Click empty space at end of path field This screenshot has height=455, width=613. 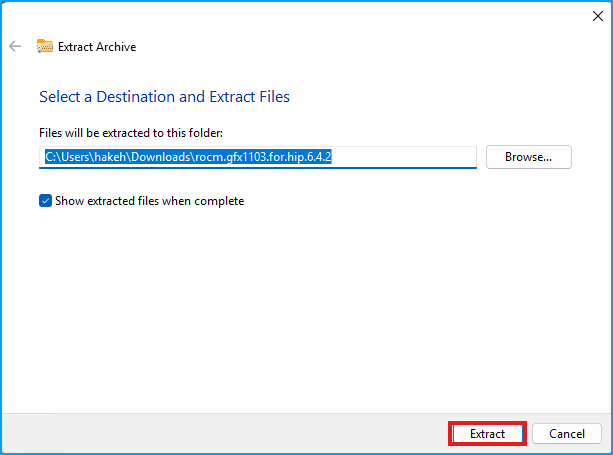point(420,157)
